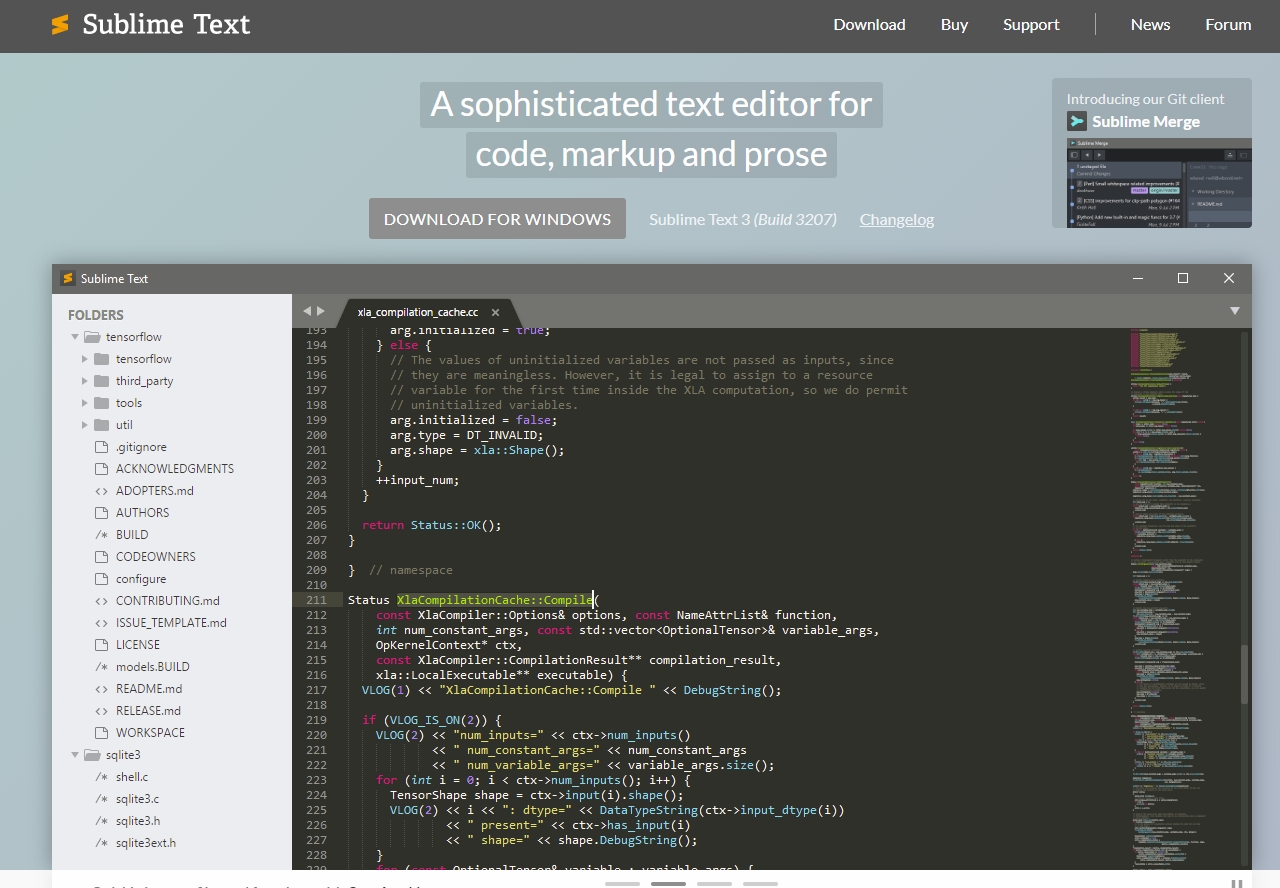
Task: Click DOWNLOAD FOR WINDOWS
Action: [x=496, y=218]
